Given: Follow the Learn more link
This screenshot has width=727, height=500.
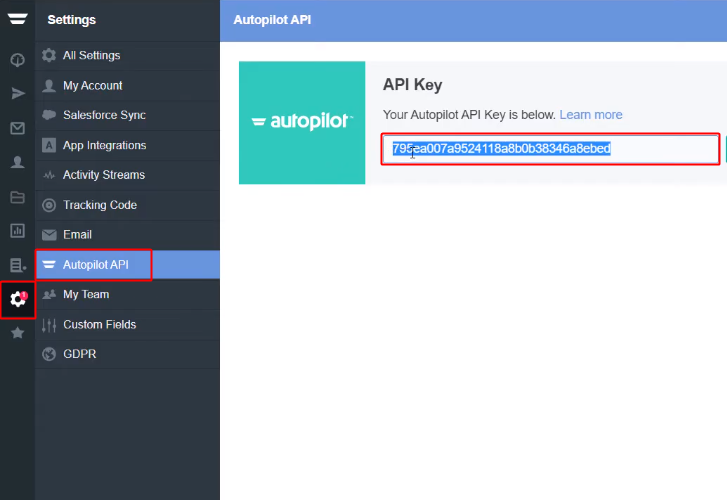Looking at the screenshot, I should click(x=591, y=115).
